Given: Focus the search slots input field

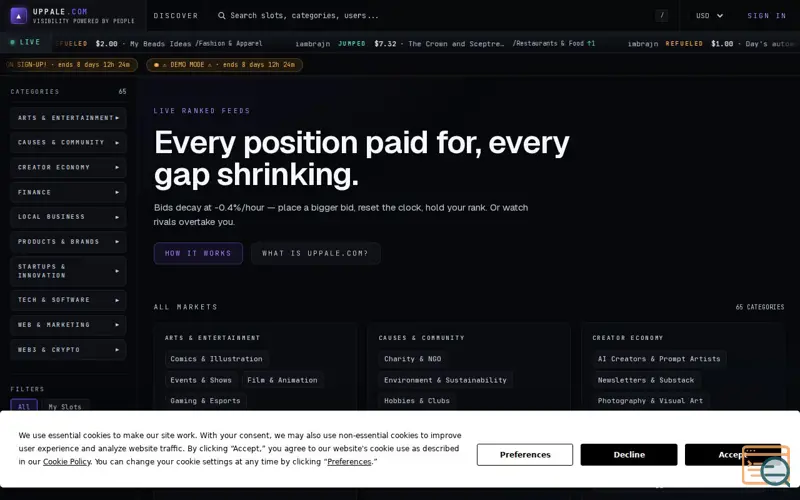Looking at the screenshot, I should click(x=434, y=16).
